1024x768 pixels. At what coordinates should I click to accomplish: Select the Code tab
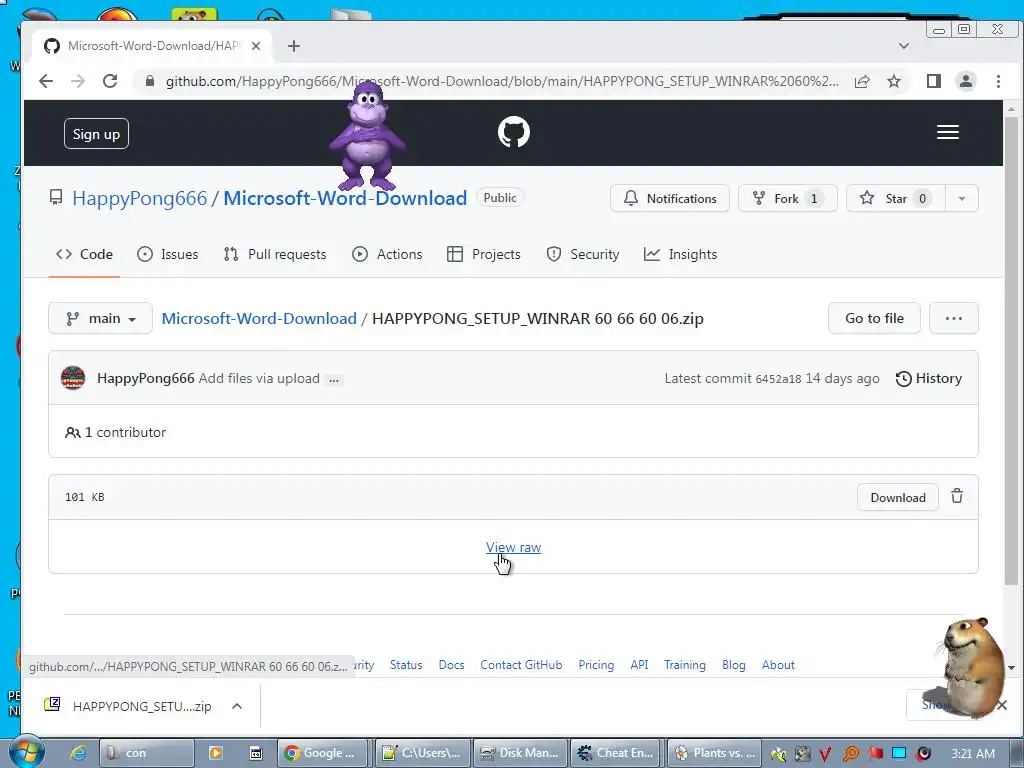pyautogui.click(x=84, y=254)
